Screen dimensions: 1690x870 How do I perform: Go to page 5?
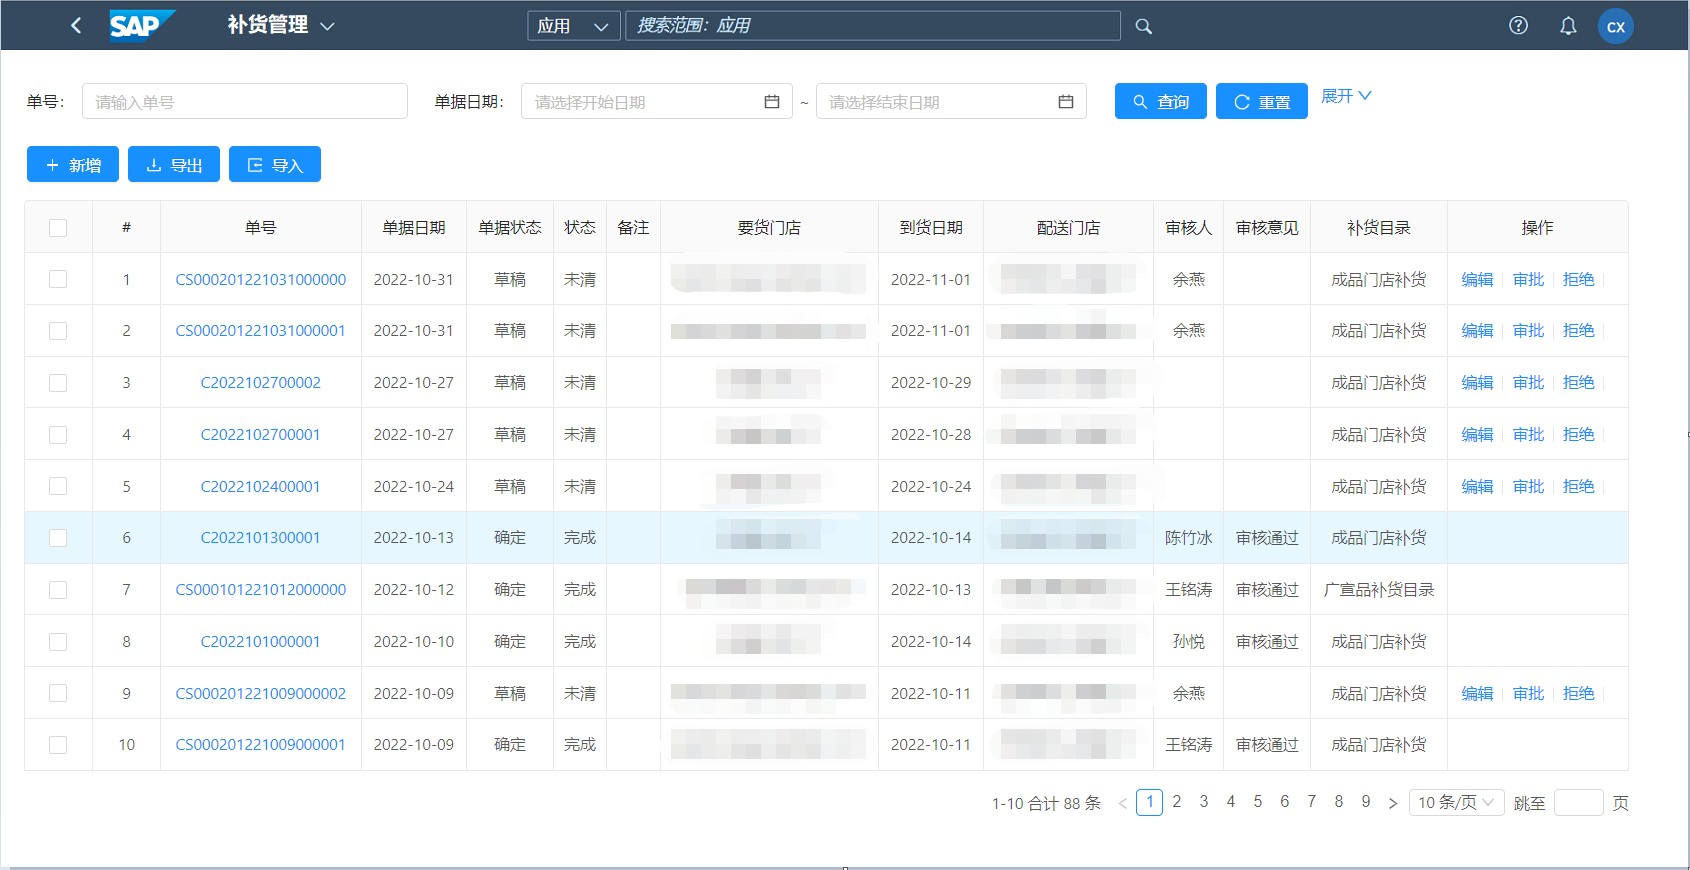click(1258, 802)
